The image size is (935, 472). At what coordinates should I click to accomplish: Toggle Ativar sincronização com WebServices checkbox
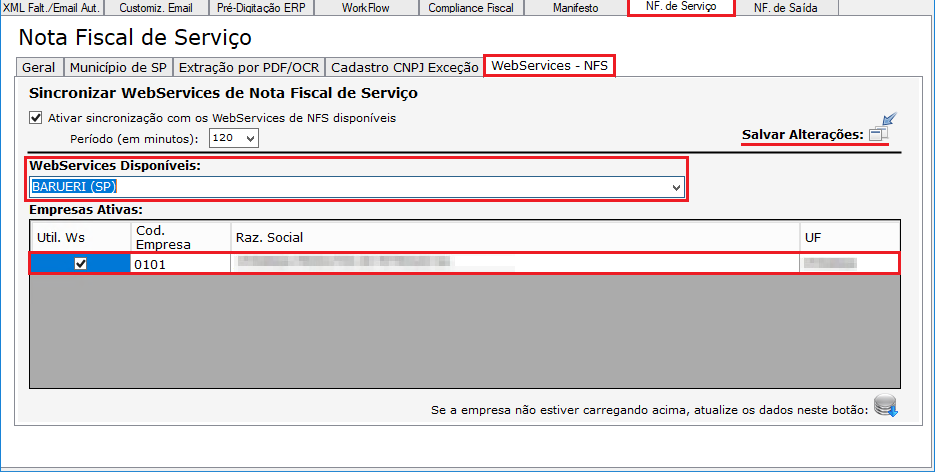[36, 118]
